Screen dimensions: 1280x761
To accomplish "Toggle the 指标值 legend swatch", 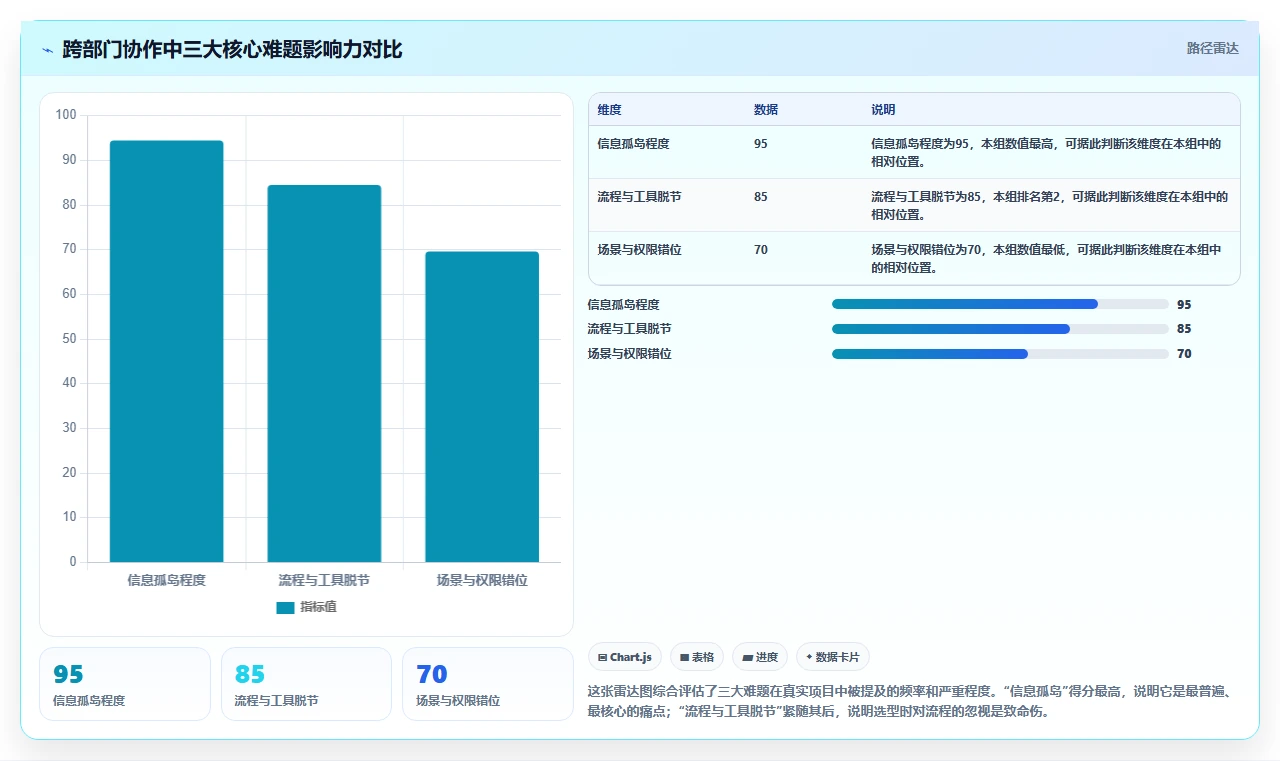I will (285, 607).
